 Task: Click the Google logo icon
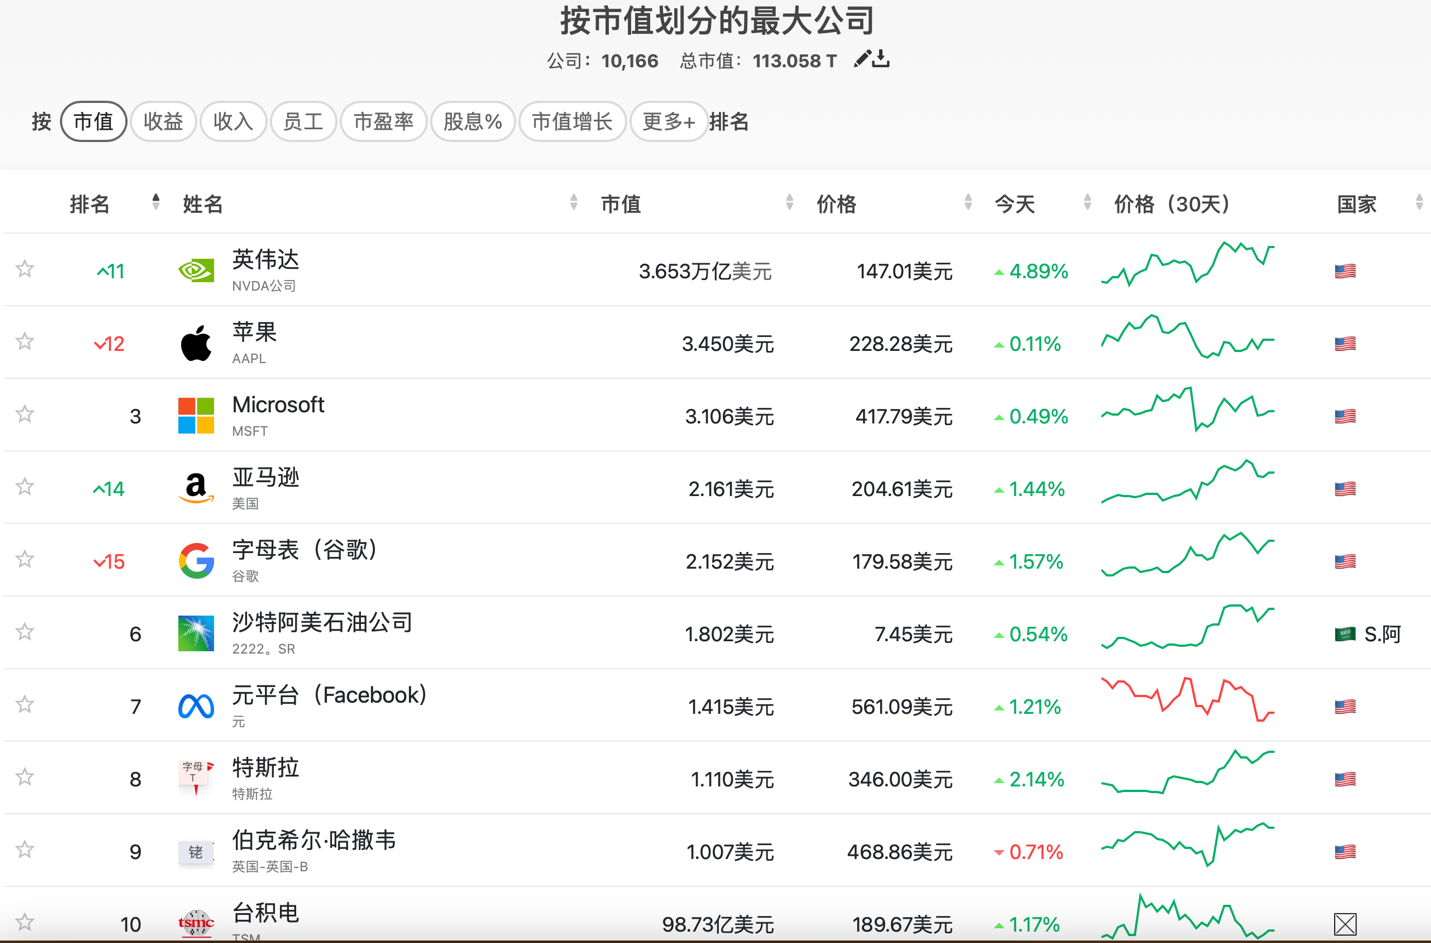pyautogui.click(x=196, y=561)
